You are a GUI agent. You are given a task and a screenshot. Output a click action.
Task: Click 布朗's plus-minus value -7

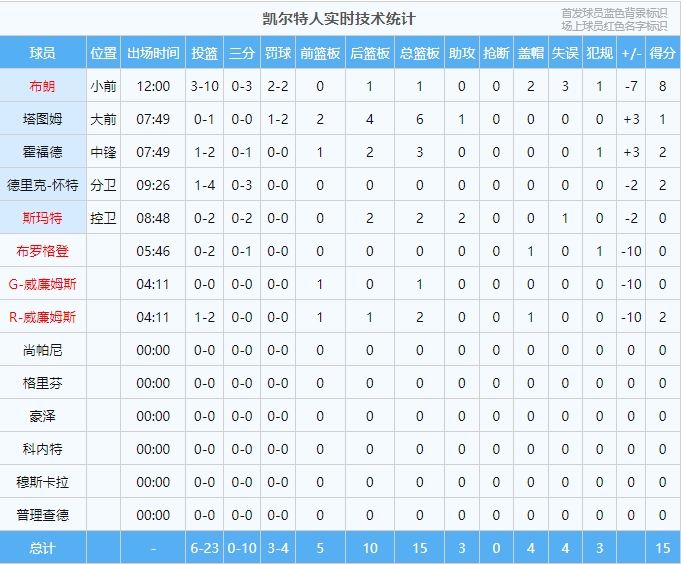[x=631, y=86]
